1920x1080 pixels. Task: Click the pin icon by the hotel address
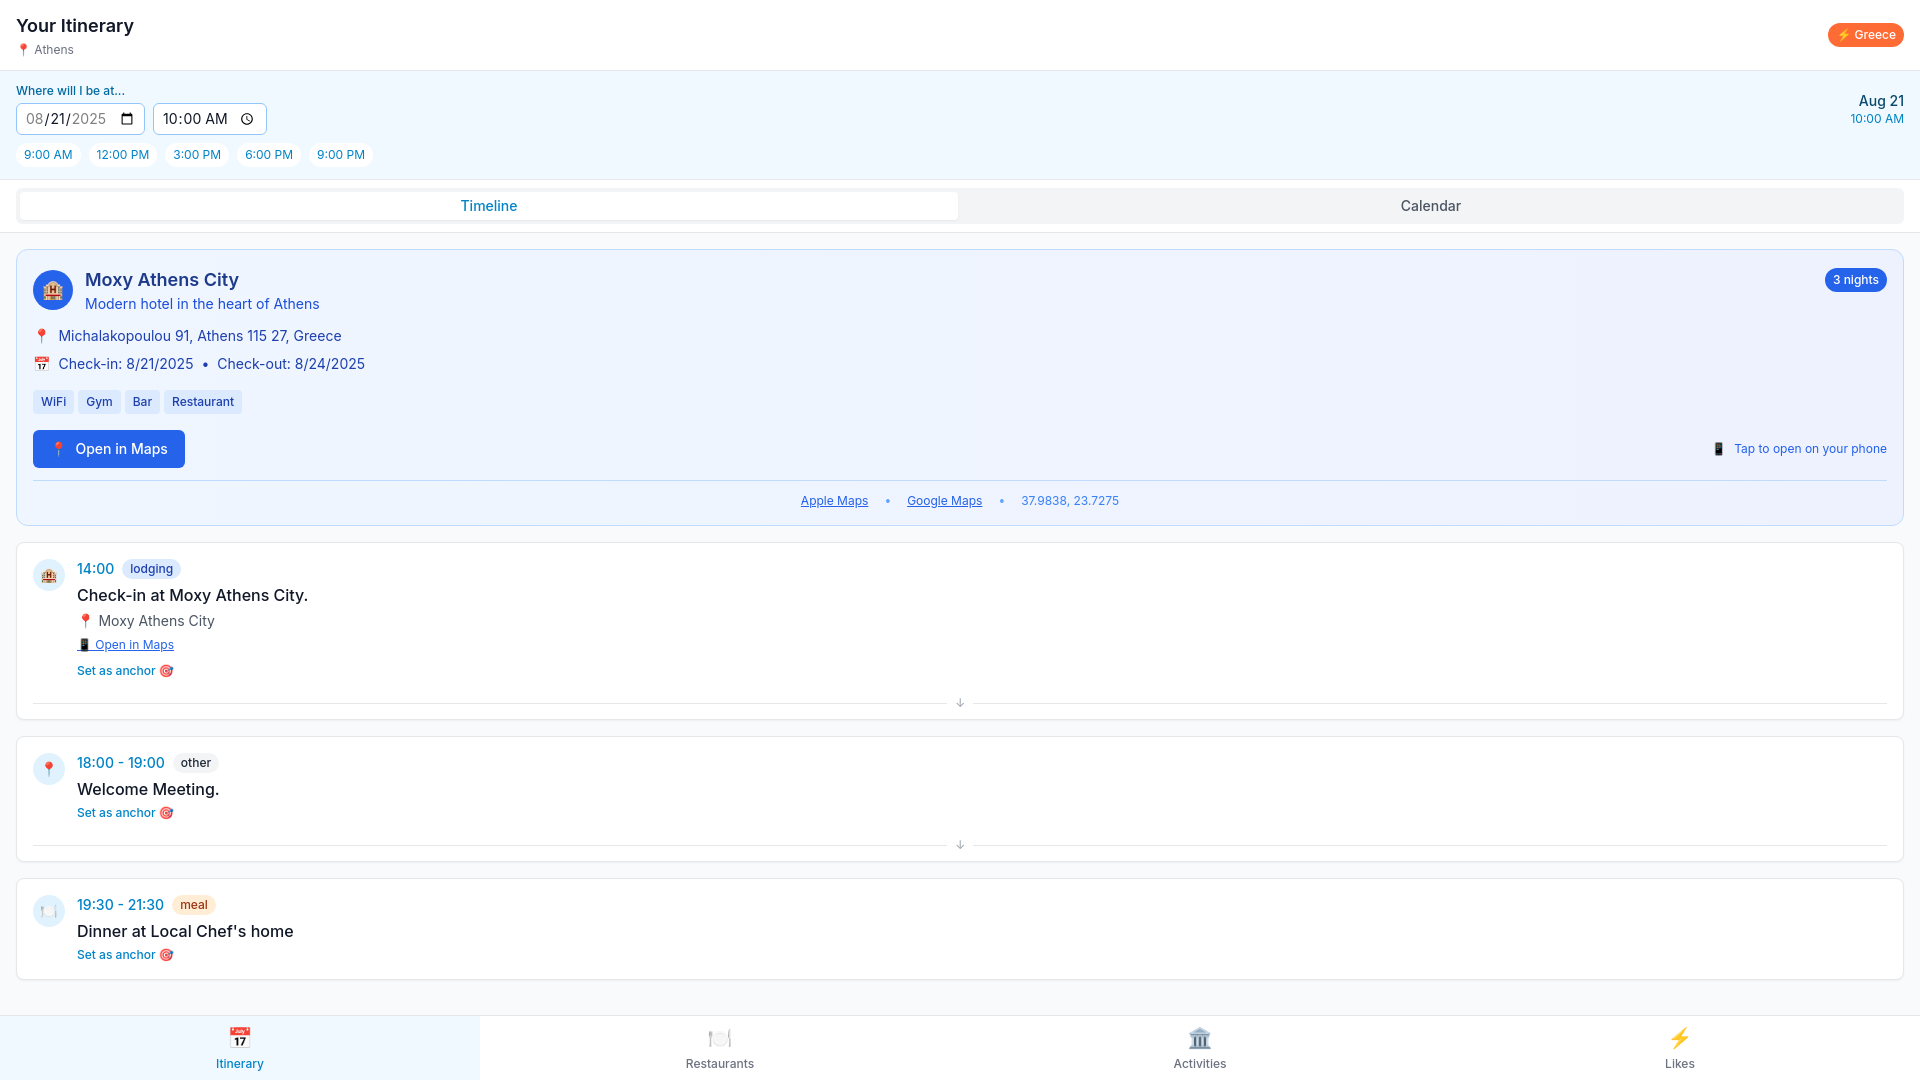click(41, 336)
